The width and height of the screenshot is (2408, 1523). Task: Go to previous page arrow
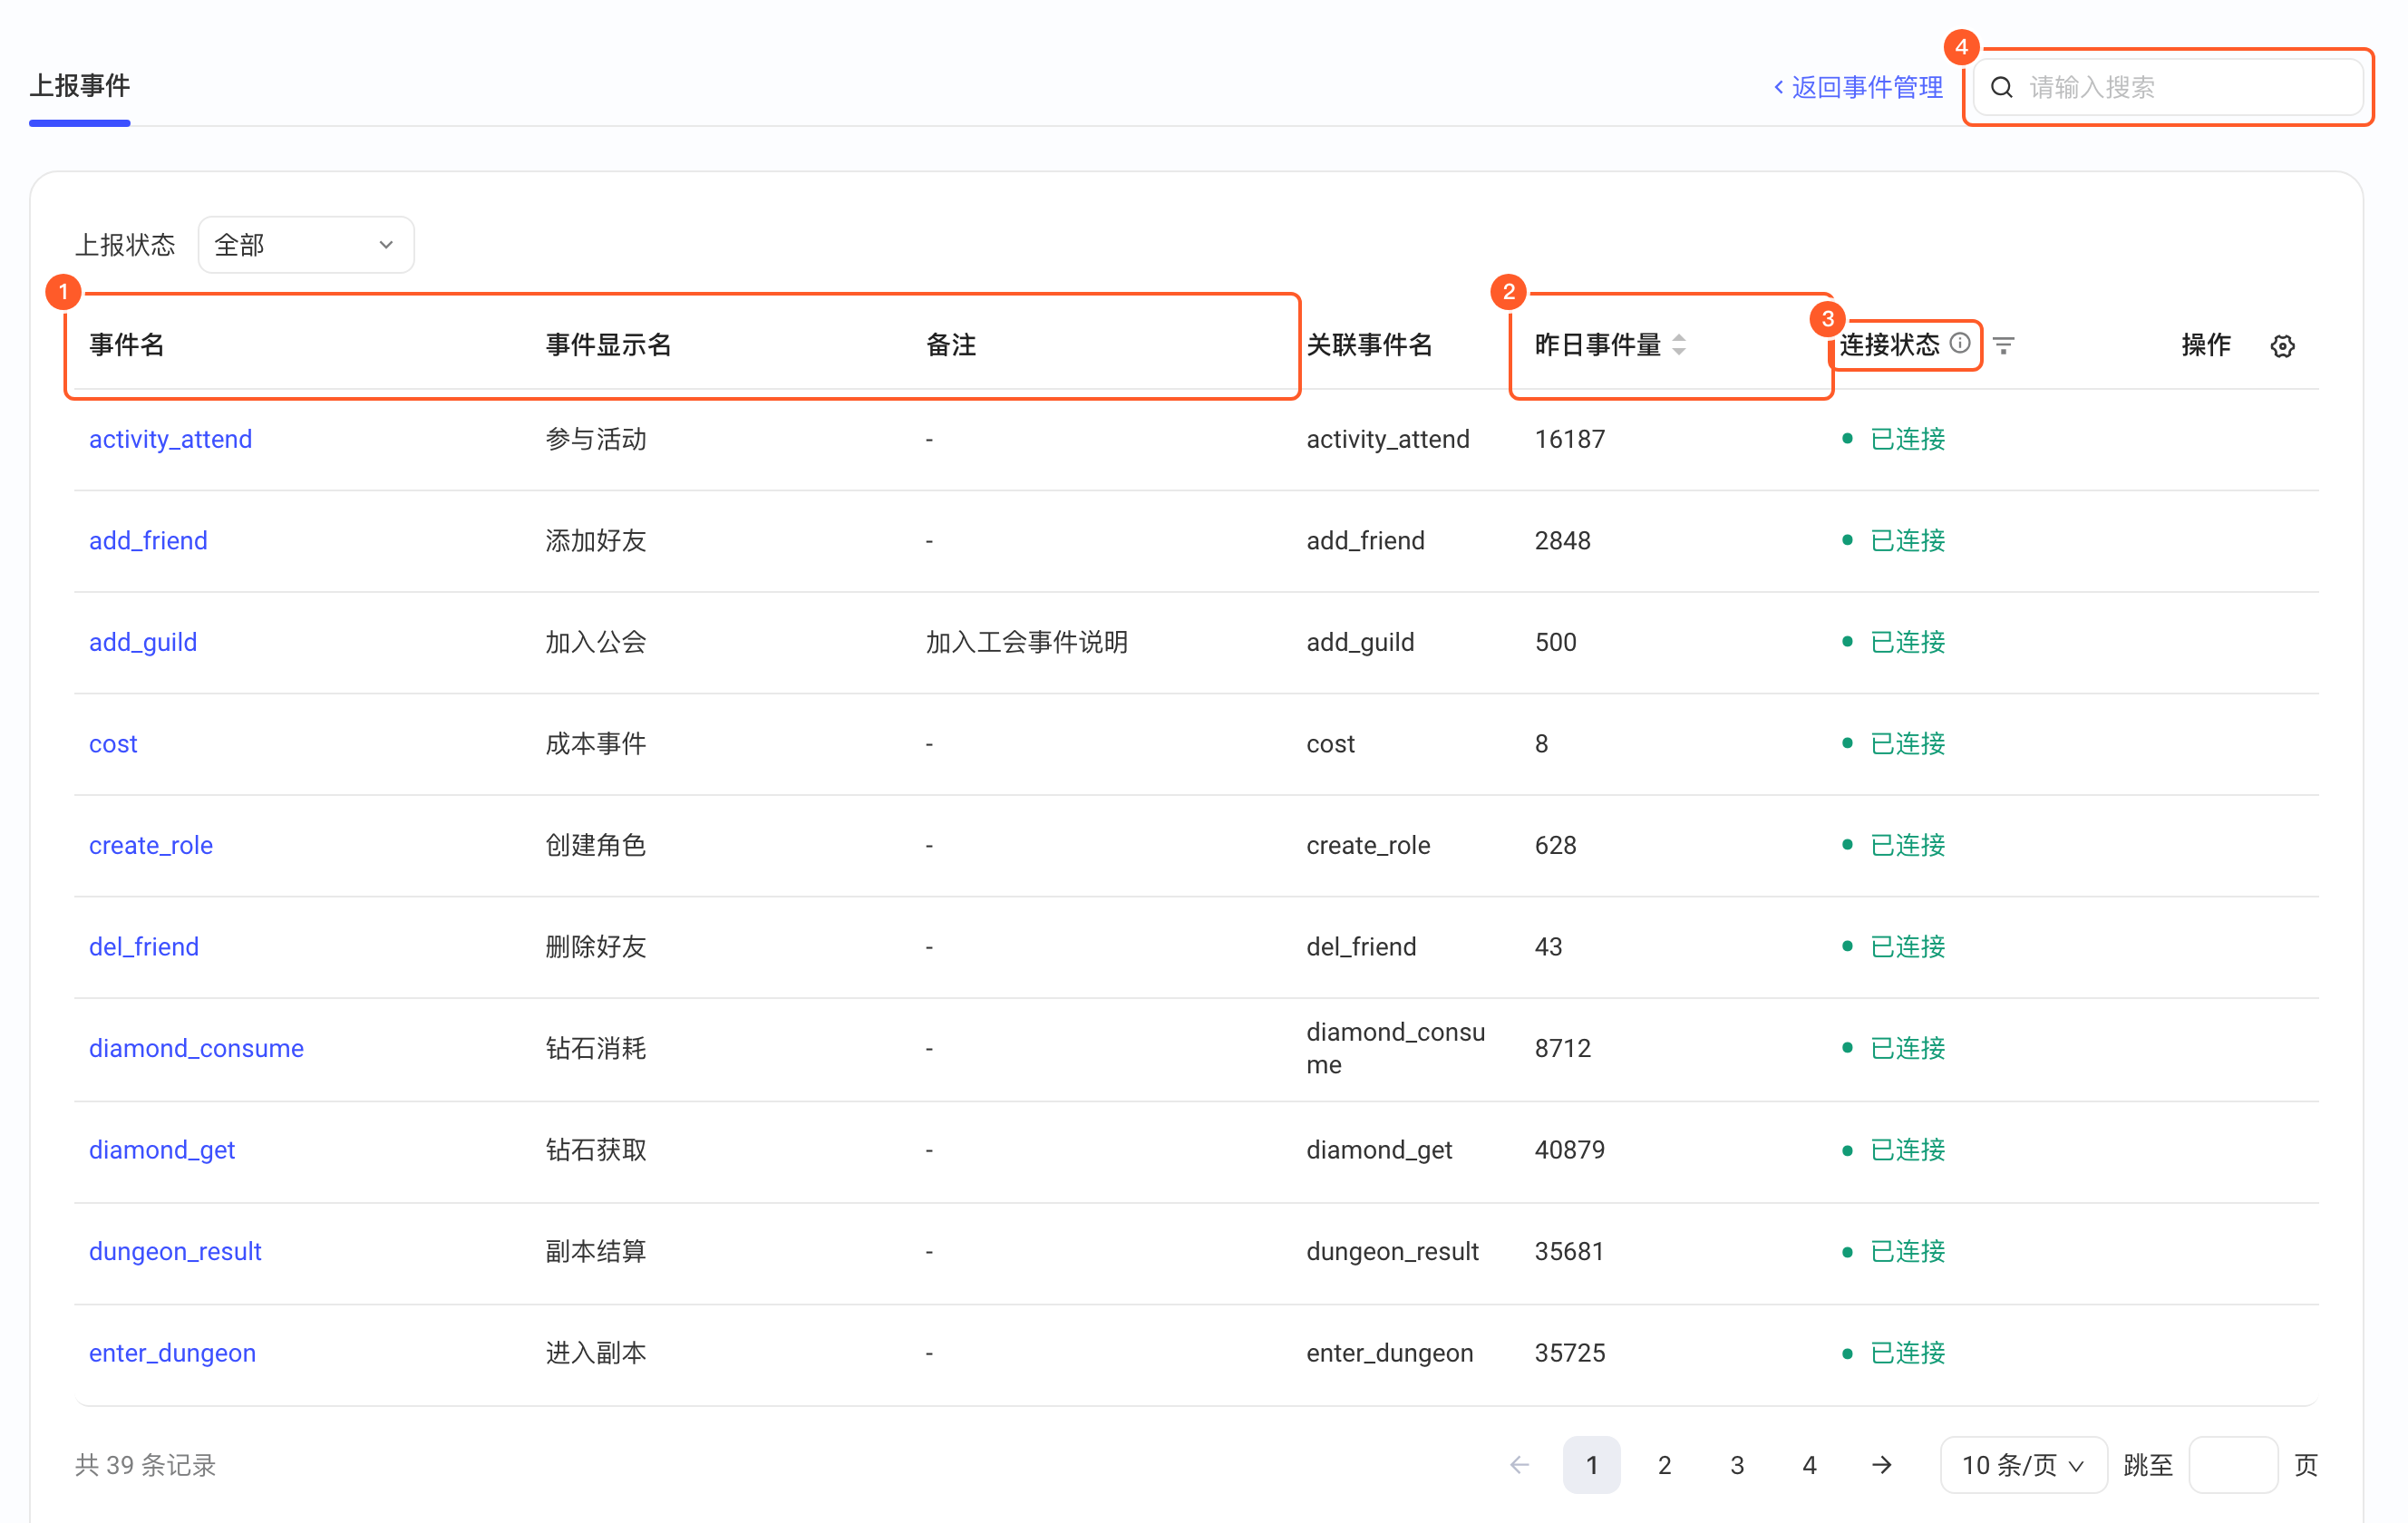[1519, 1465]
